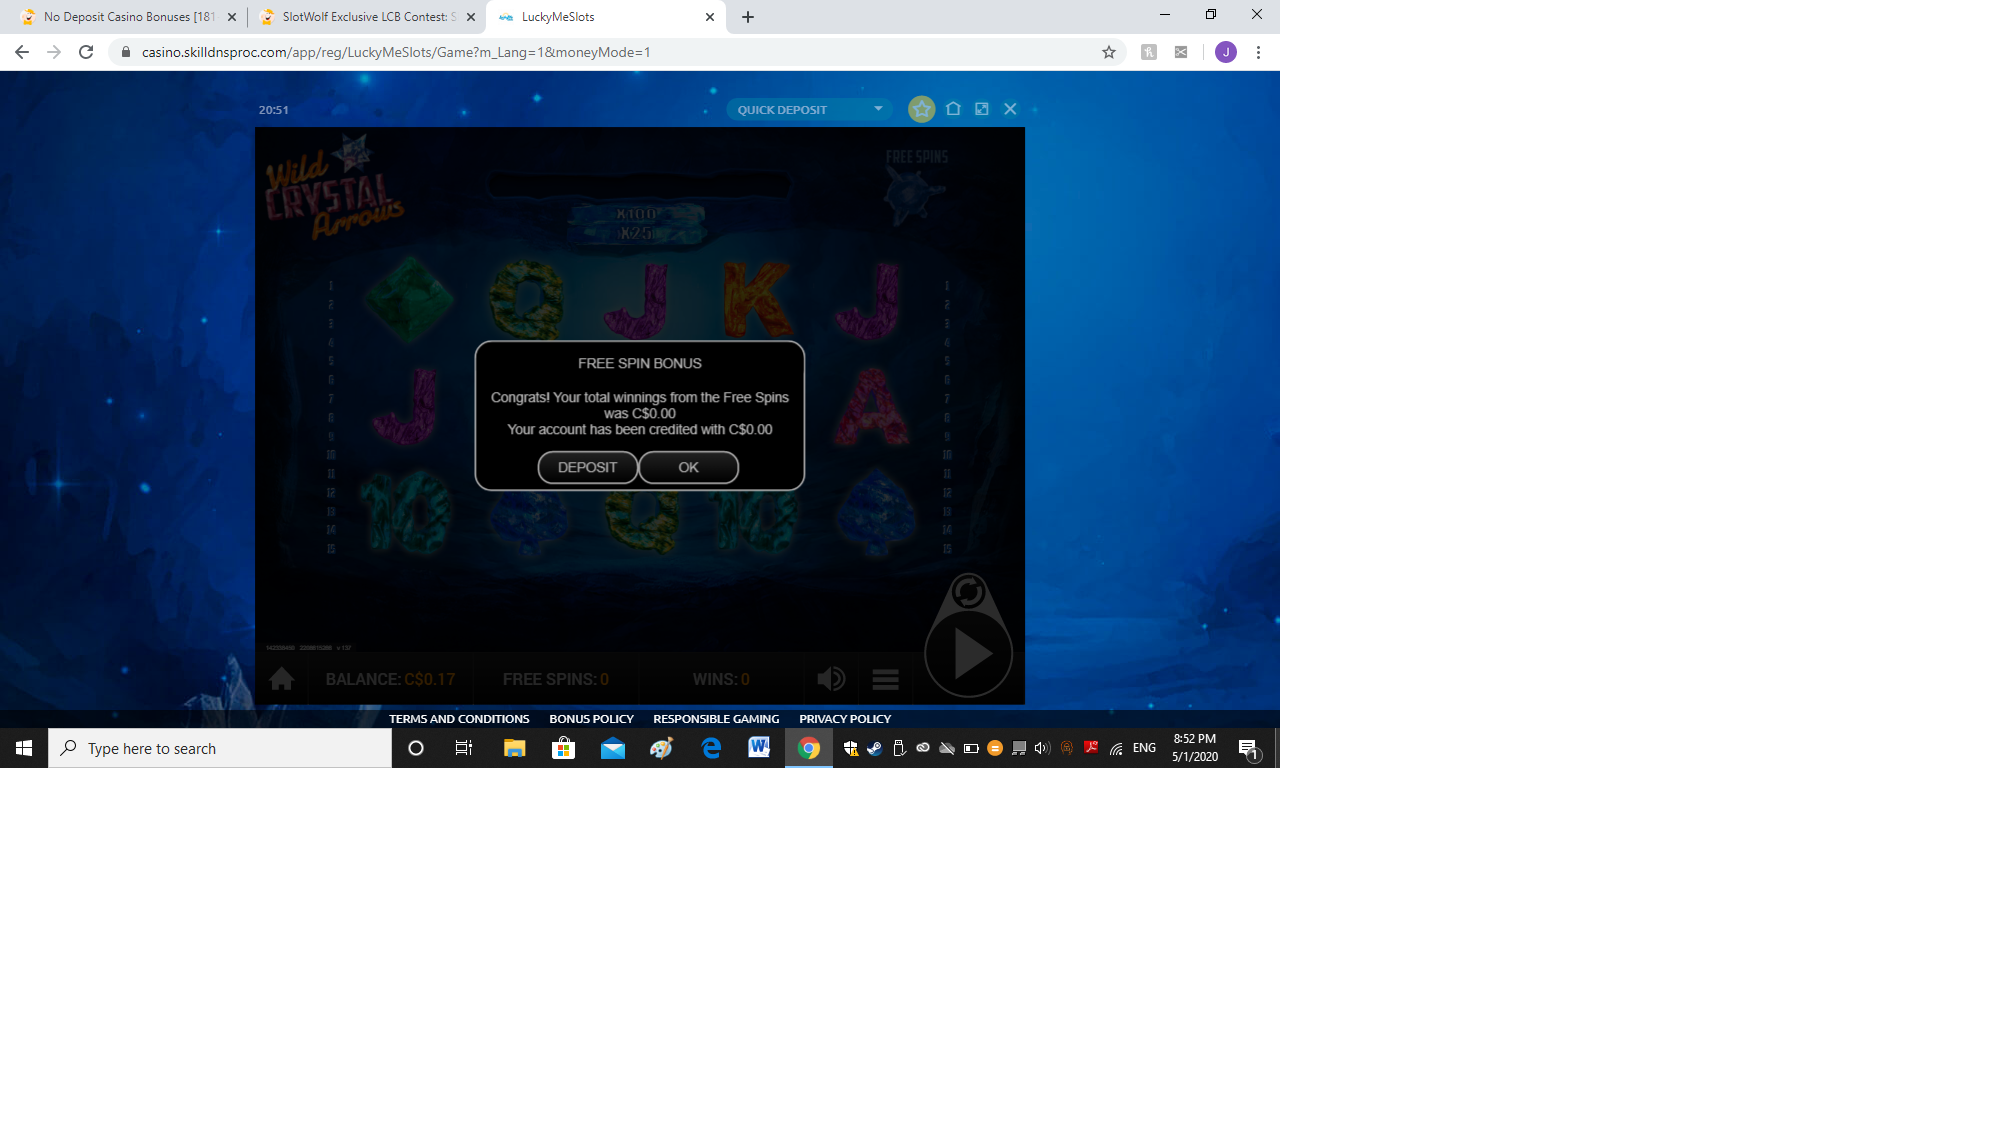Click the site lock icon in address bar
Viewport: 1992px width, 1121px height.
[x=125, y=52]
